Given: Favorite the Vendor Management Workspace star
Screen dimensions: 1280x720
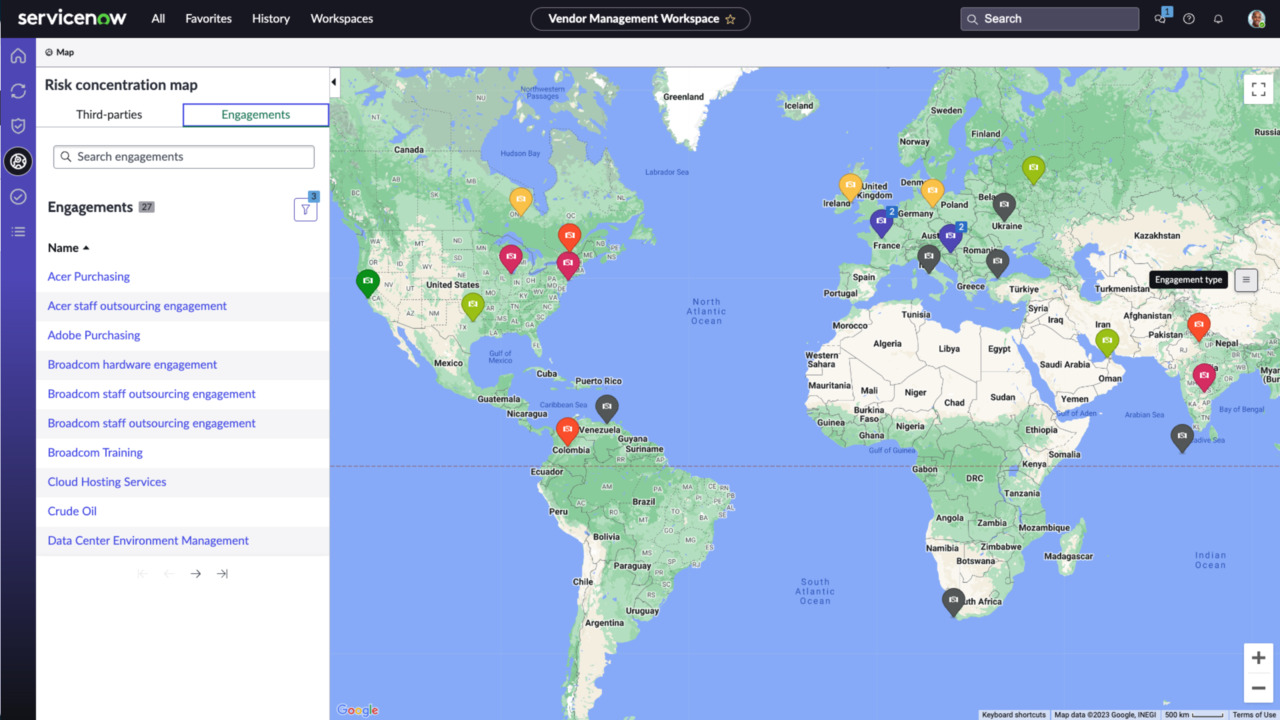Looking at the screenshot, I should pyautogui.click(x=731, y=18).
